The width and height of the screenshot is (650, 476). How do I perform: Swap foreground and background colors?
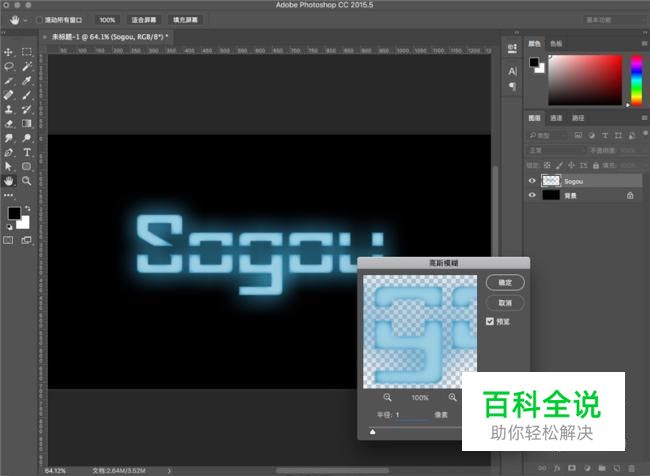click(x=27, y=208)
